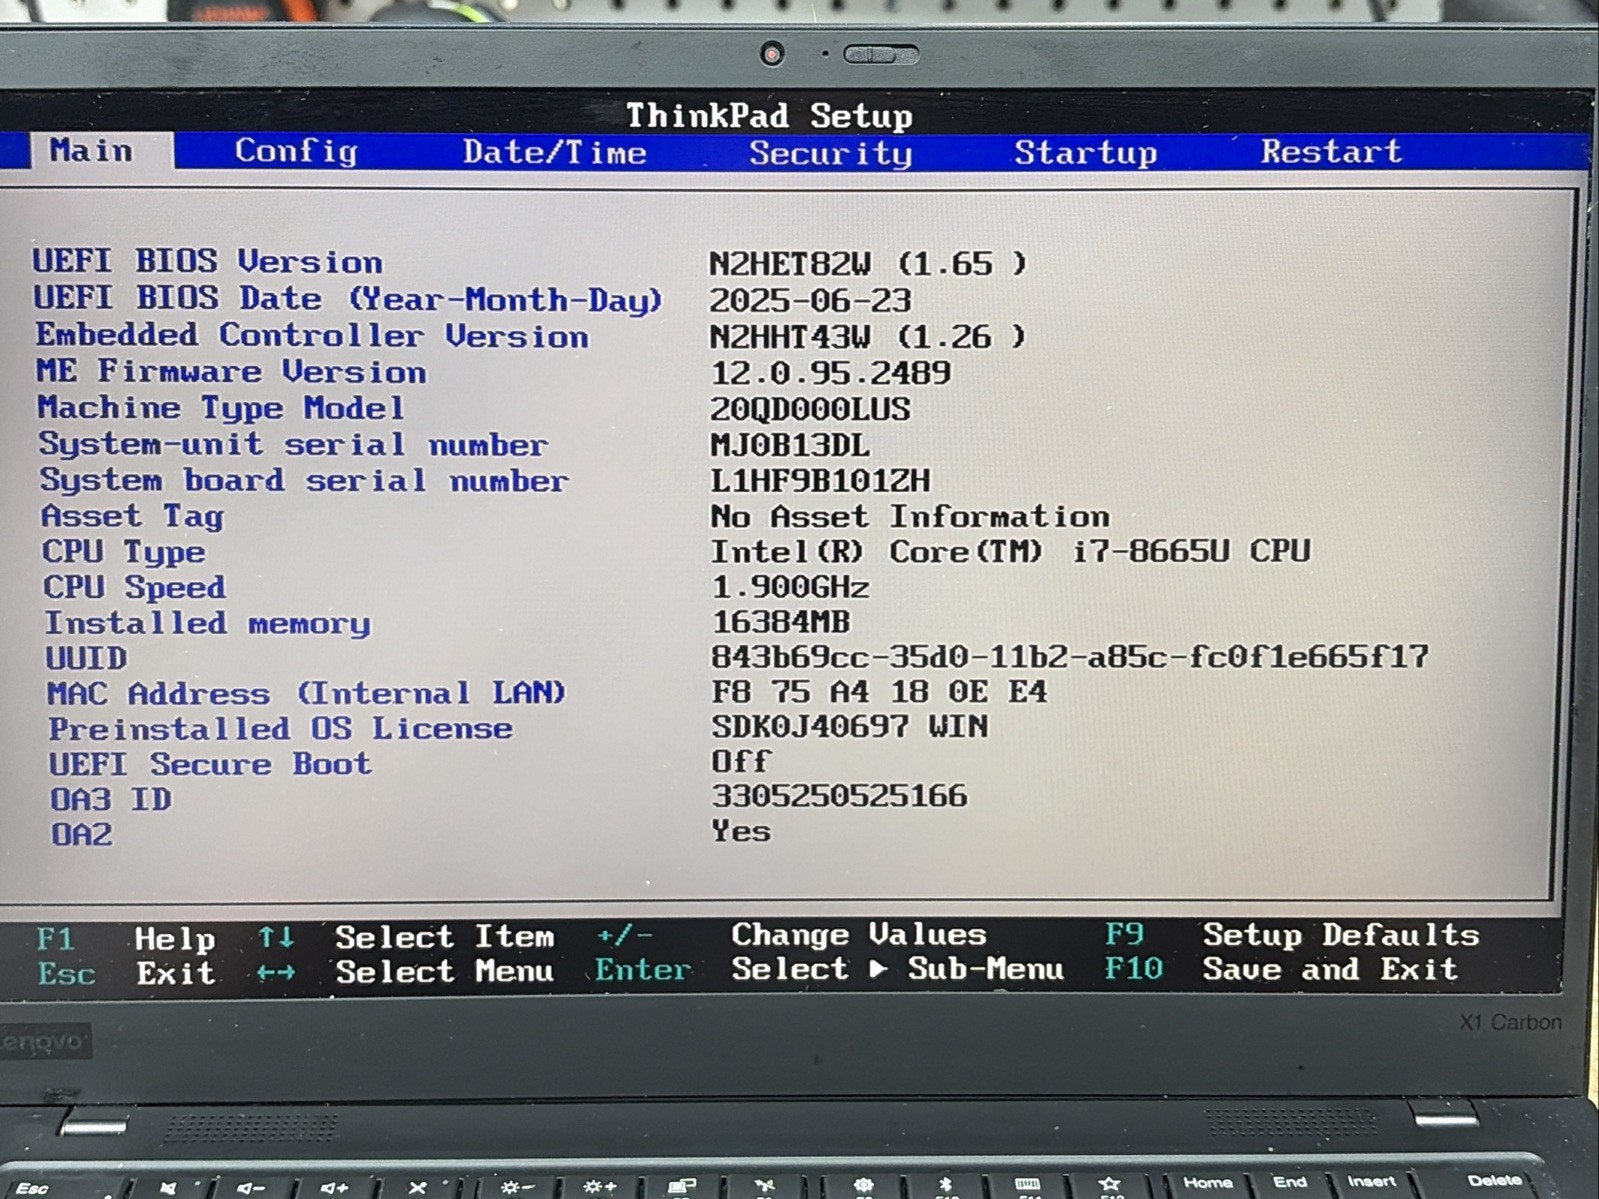Viewport: 1599px width, 1199px height.
Task: Click the F1 Help hint
Action: pyautogui.click(x=125, y=939)
